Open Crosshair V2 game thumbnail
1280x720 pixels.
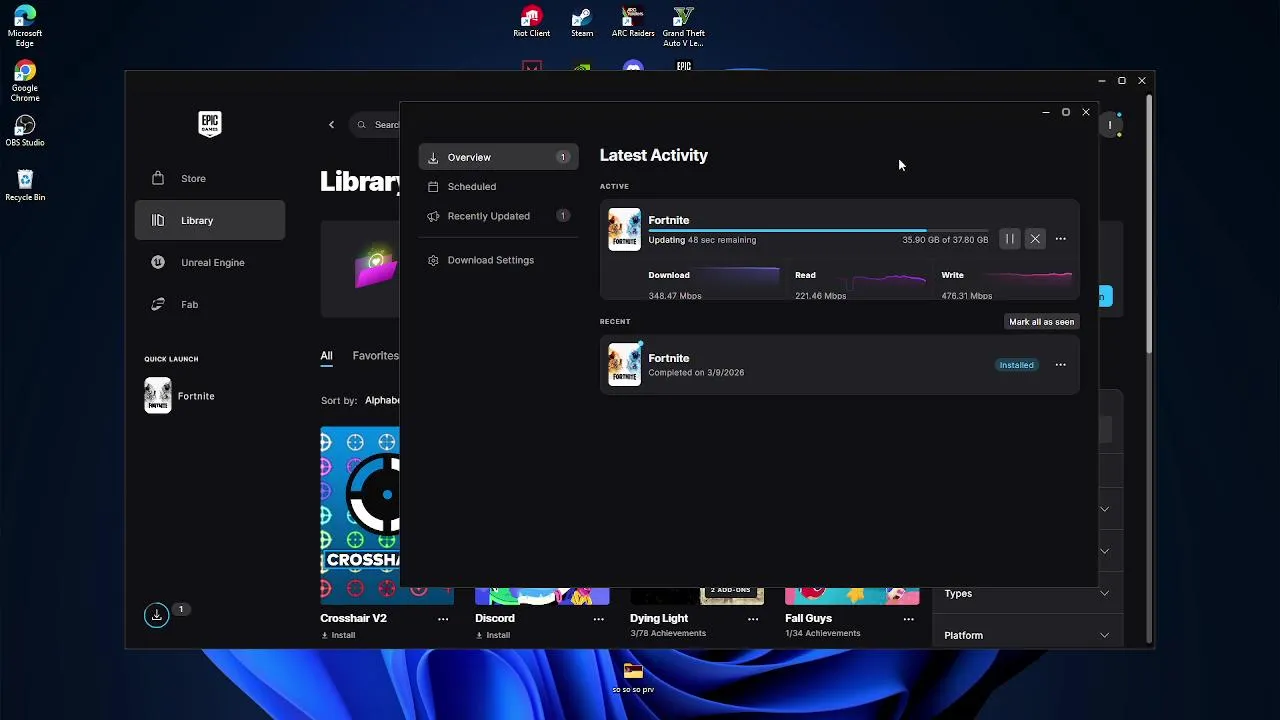(x=360, y=516)
